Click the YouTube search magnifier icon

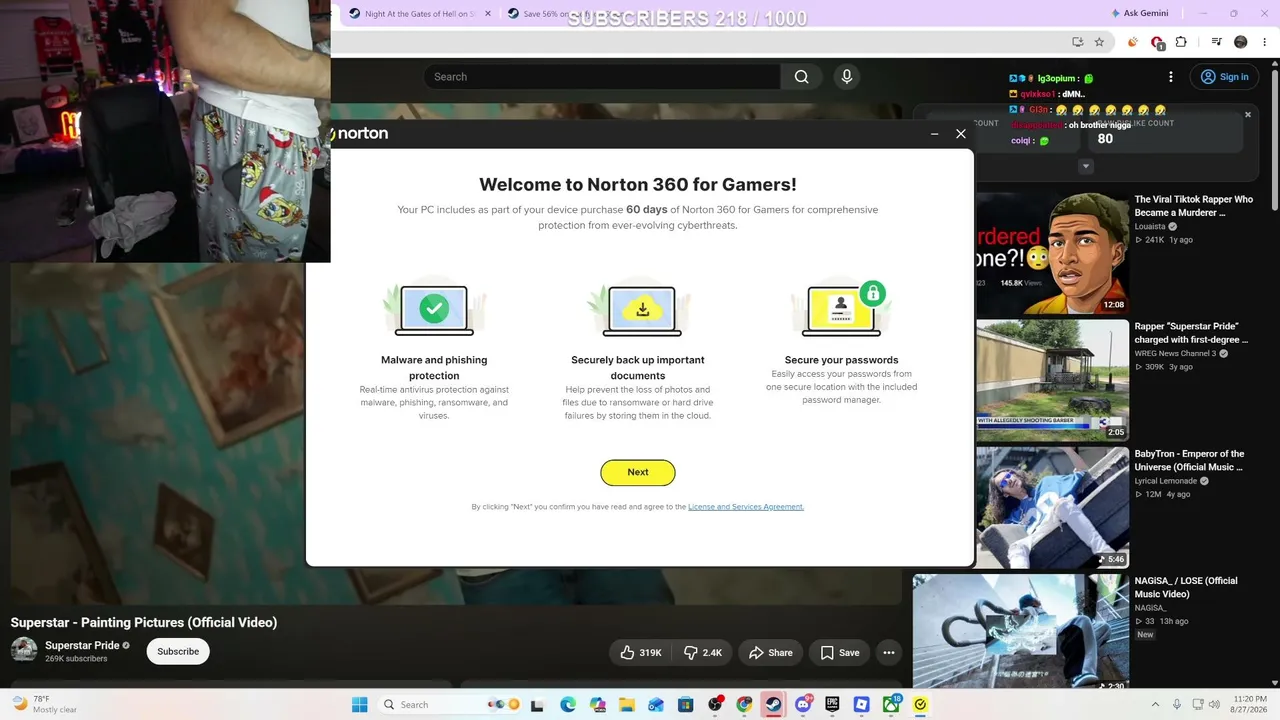[x=801, y=77]
